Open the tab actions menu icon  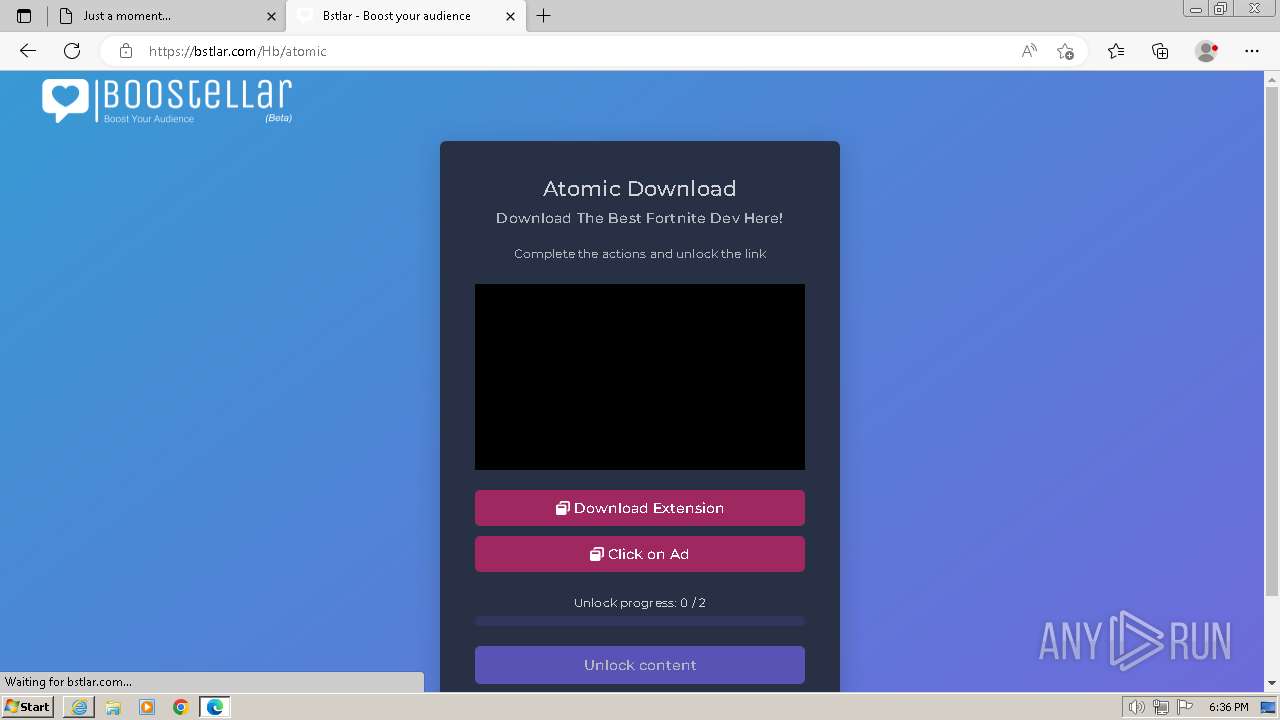[24, 16]
